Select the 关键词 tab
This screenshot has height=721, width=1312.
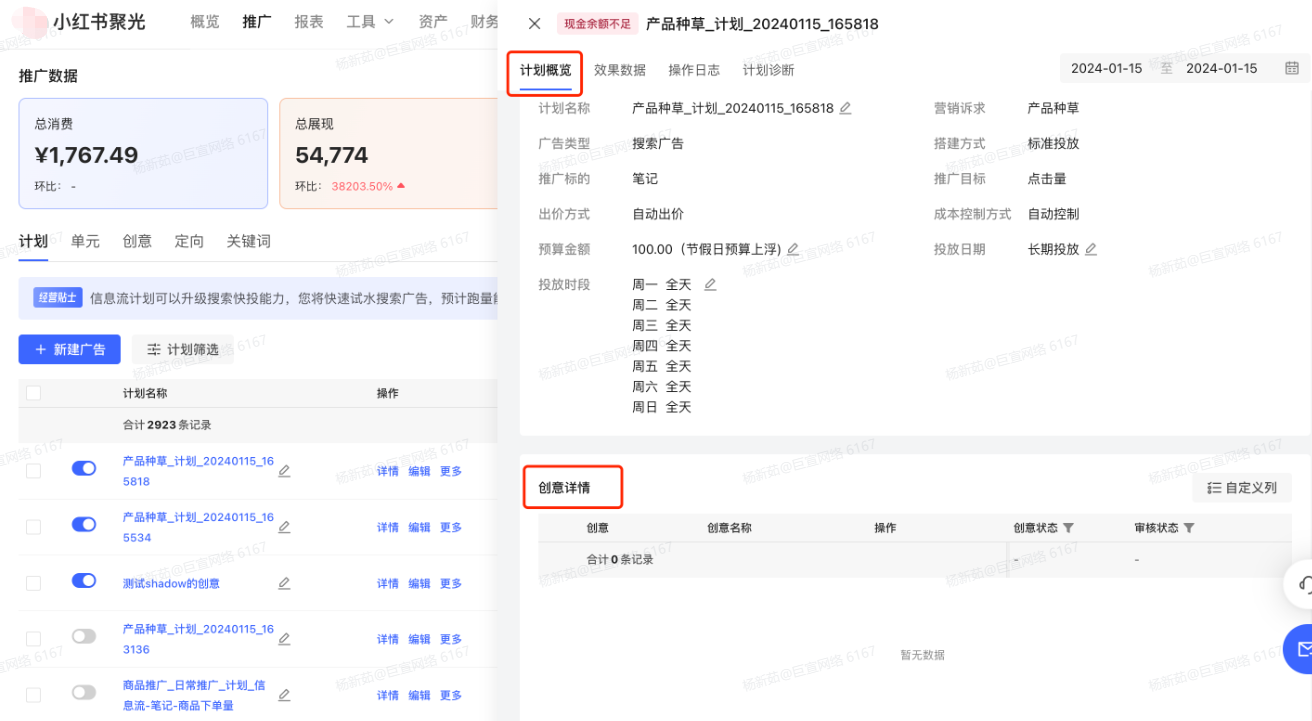click(x=249, y=241)
